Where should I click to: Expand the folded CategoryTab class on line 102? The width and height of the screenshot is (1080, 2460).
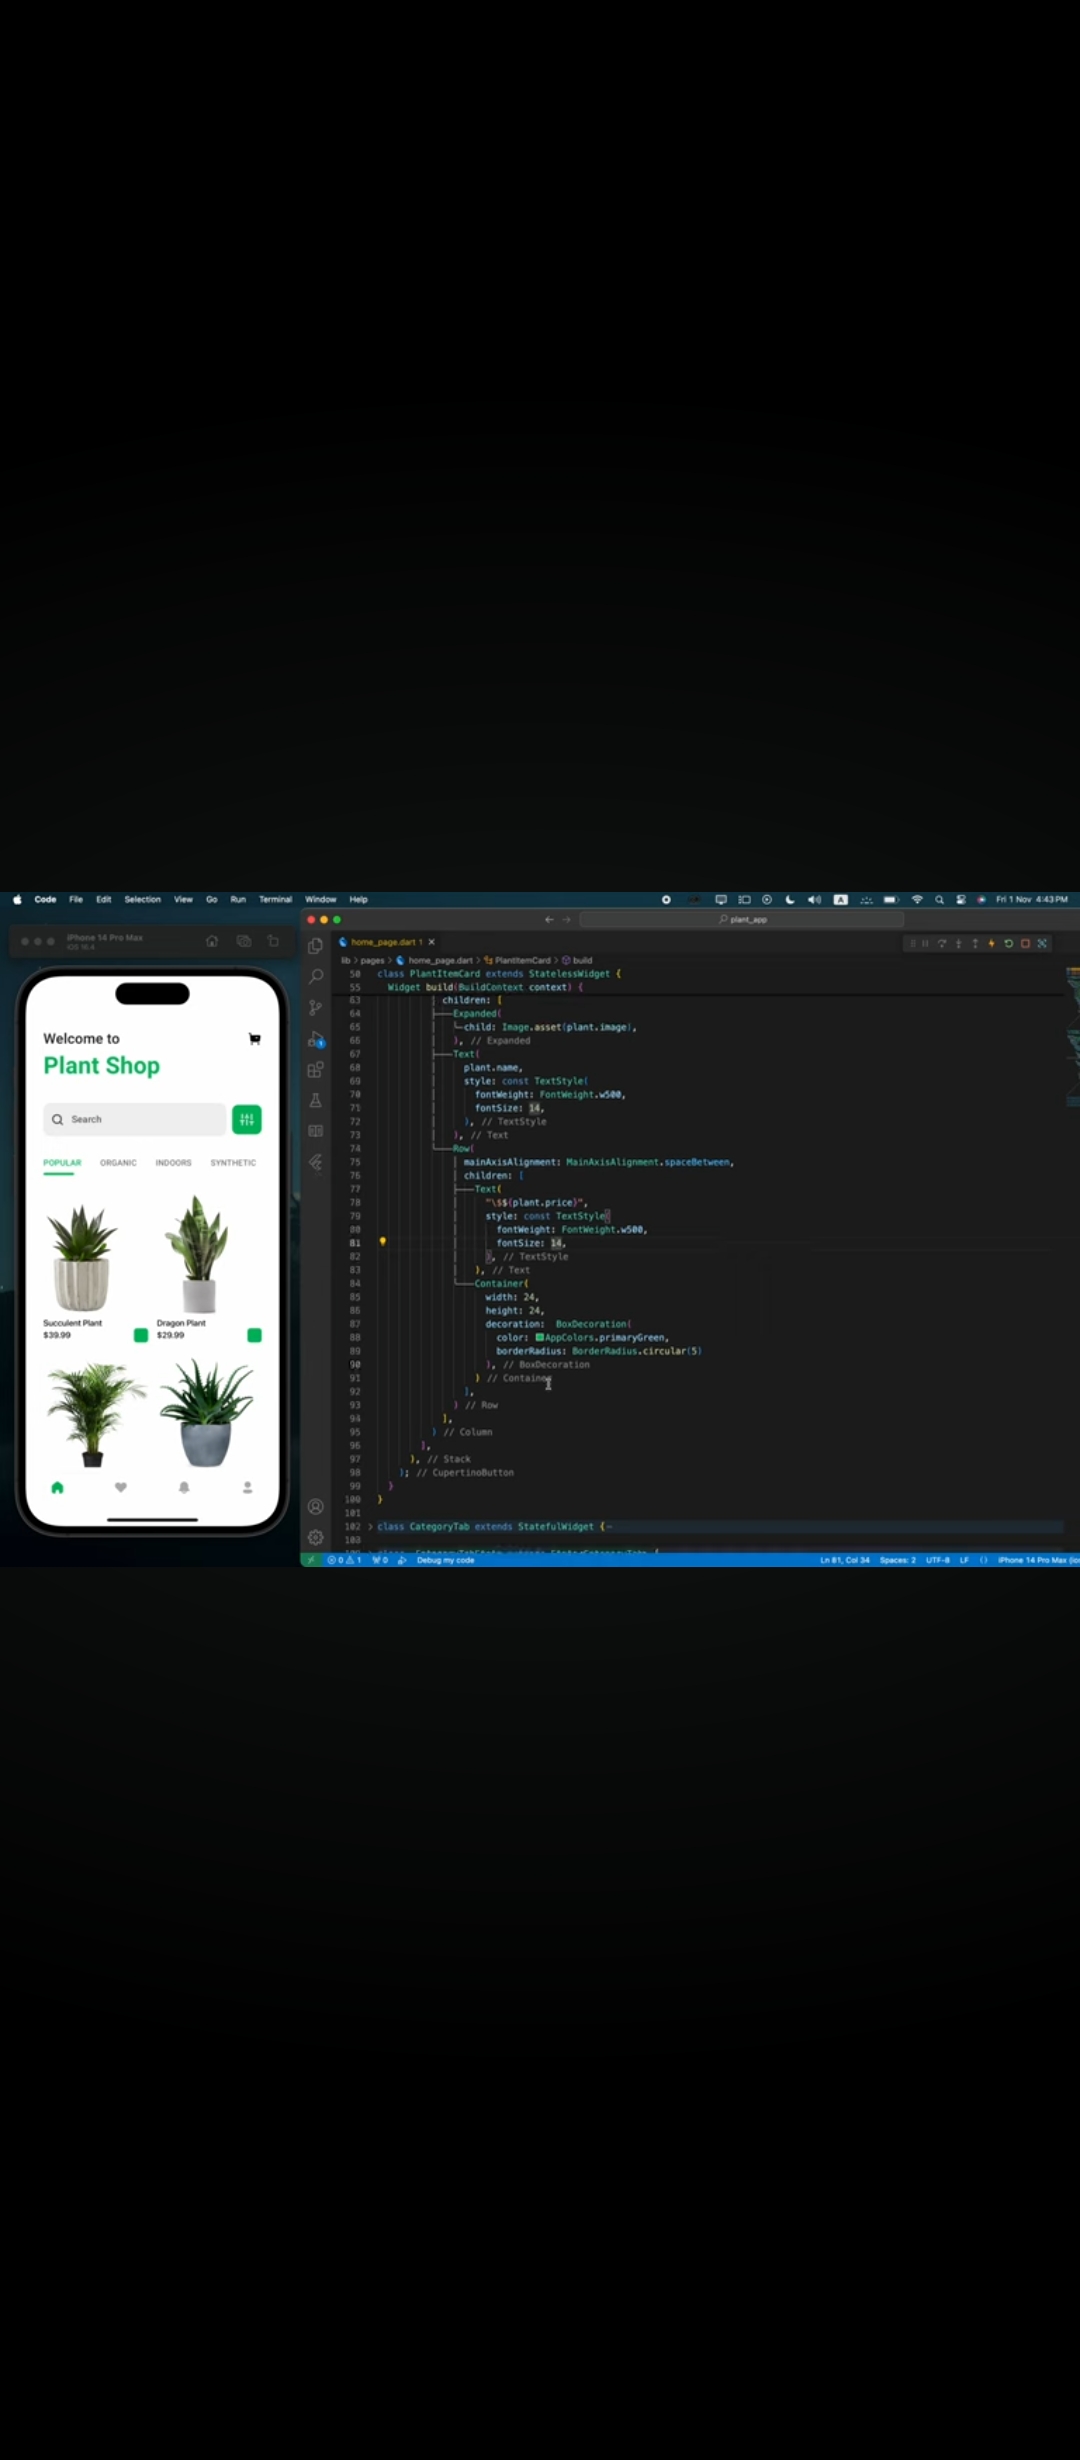(x=370, y=1527)
